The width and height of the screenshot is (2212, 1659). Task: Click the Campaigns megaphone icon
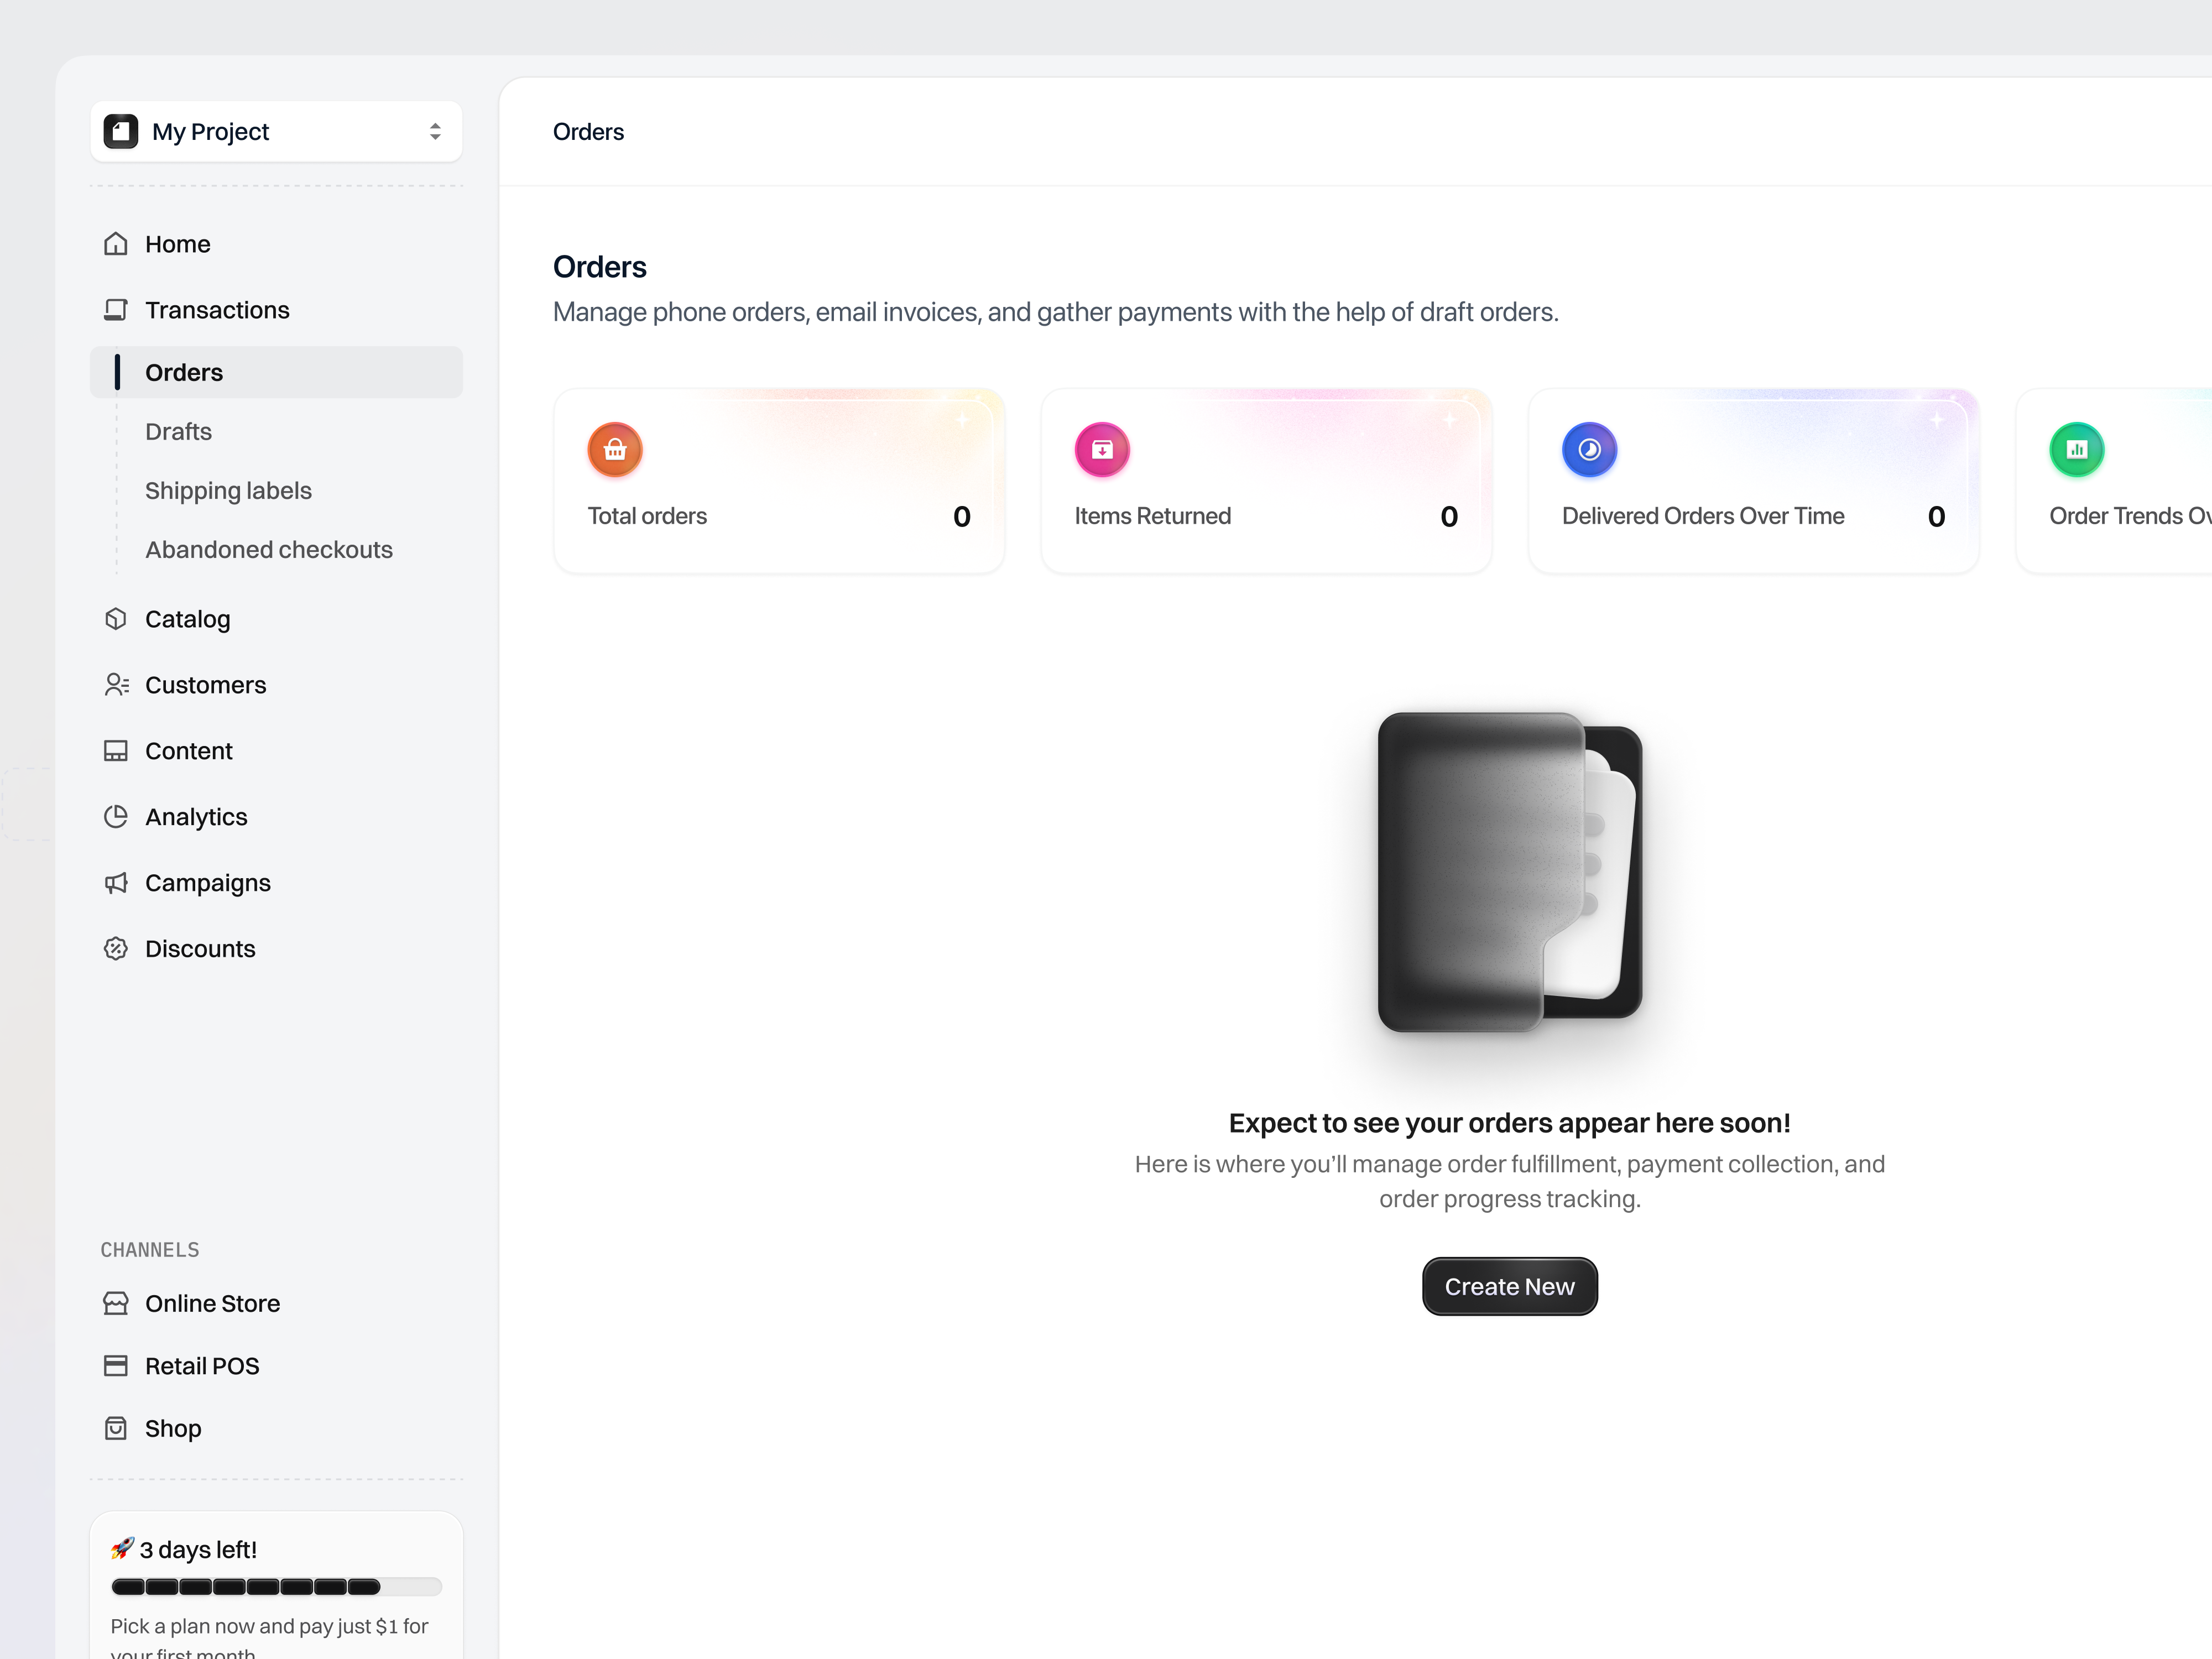click(116, 882)
